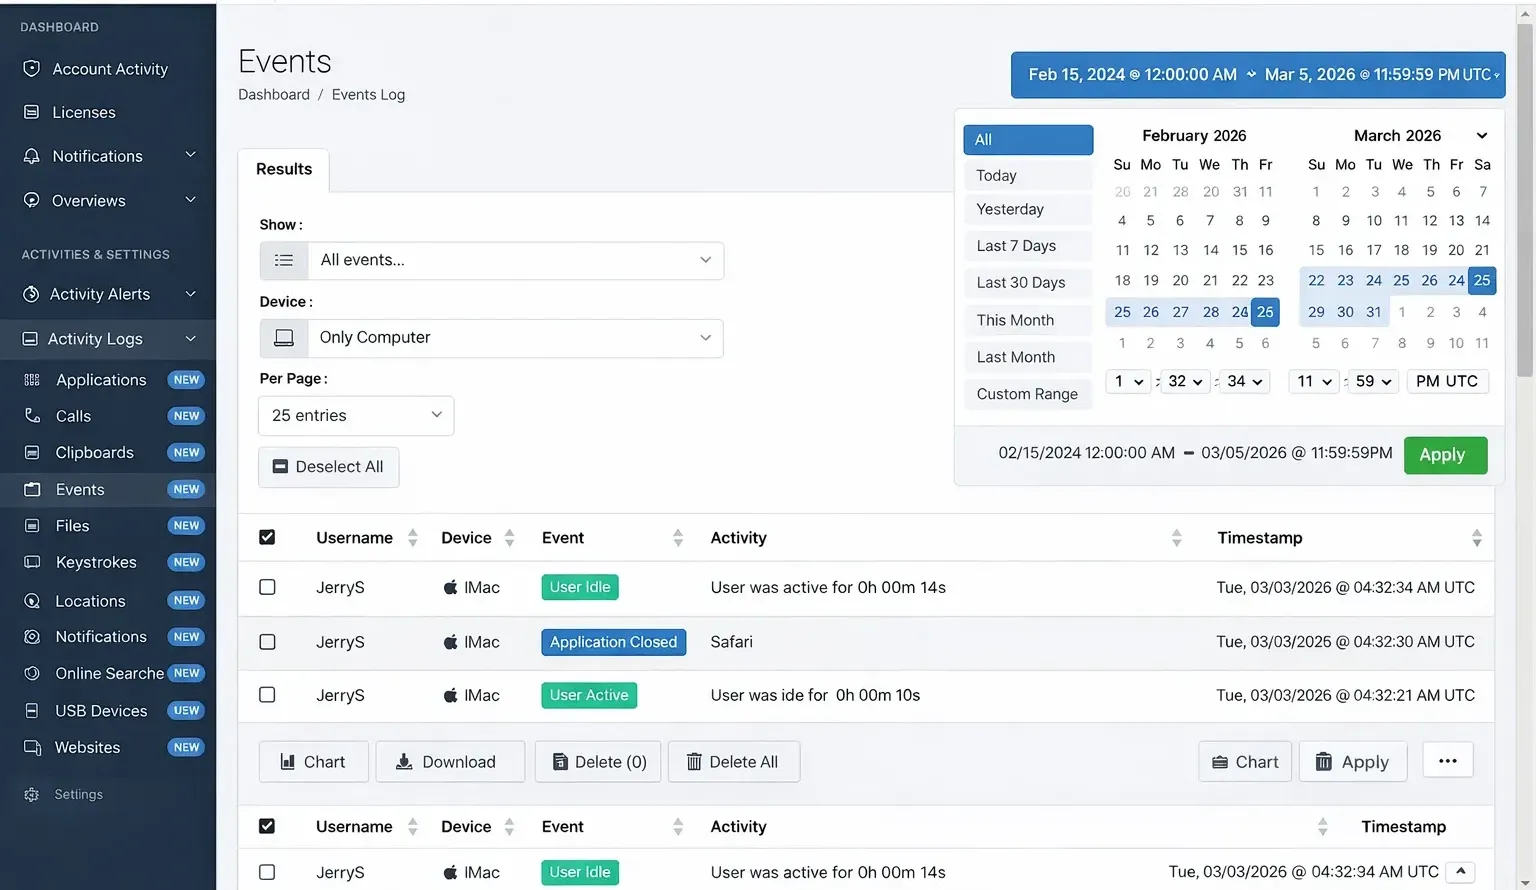The image size is (1536, 890).
Task: Check the row with the Safari Application Closed event
Action: (267, 641)
